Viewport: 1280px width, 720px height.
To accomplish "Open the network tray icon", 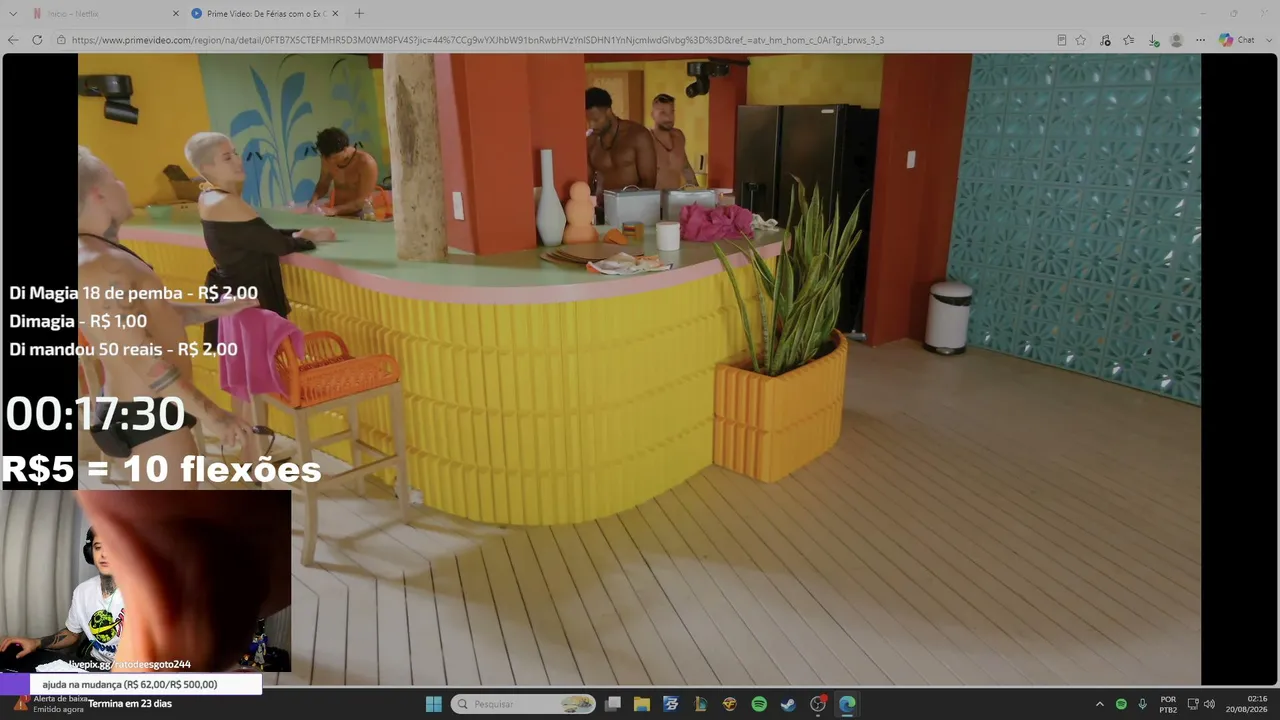I will click(1193, 704).
